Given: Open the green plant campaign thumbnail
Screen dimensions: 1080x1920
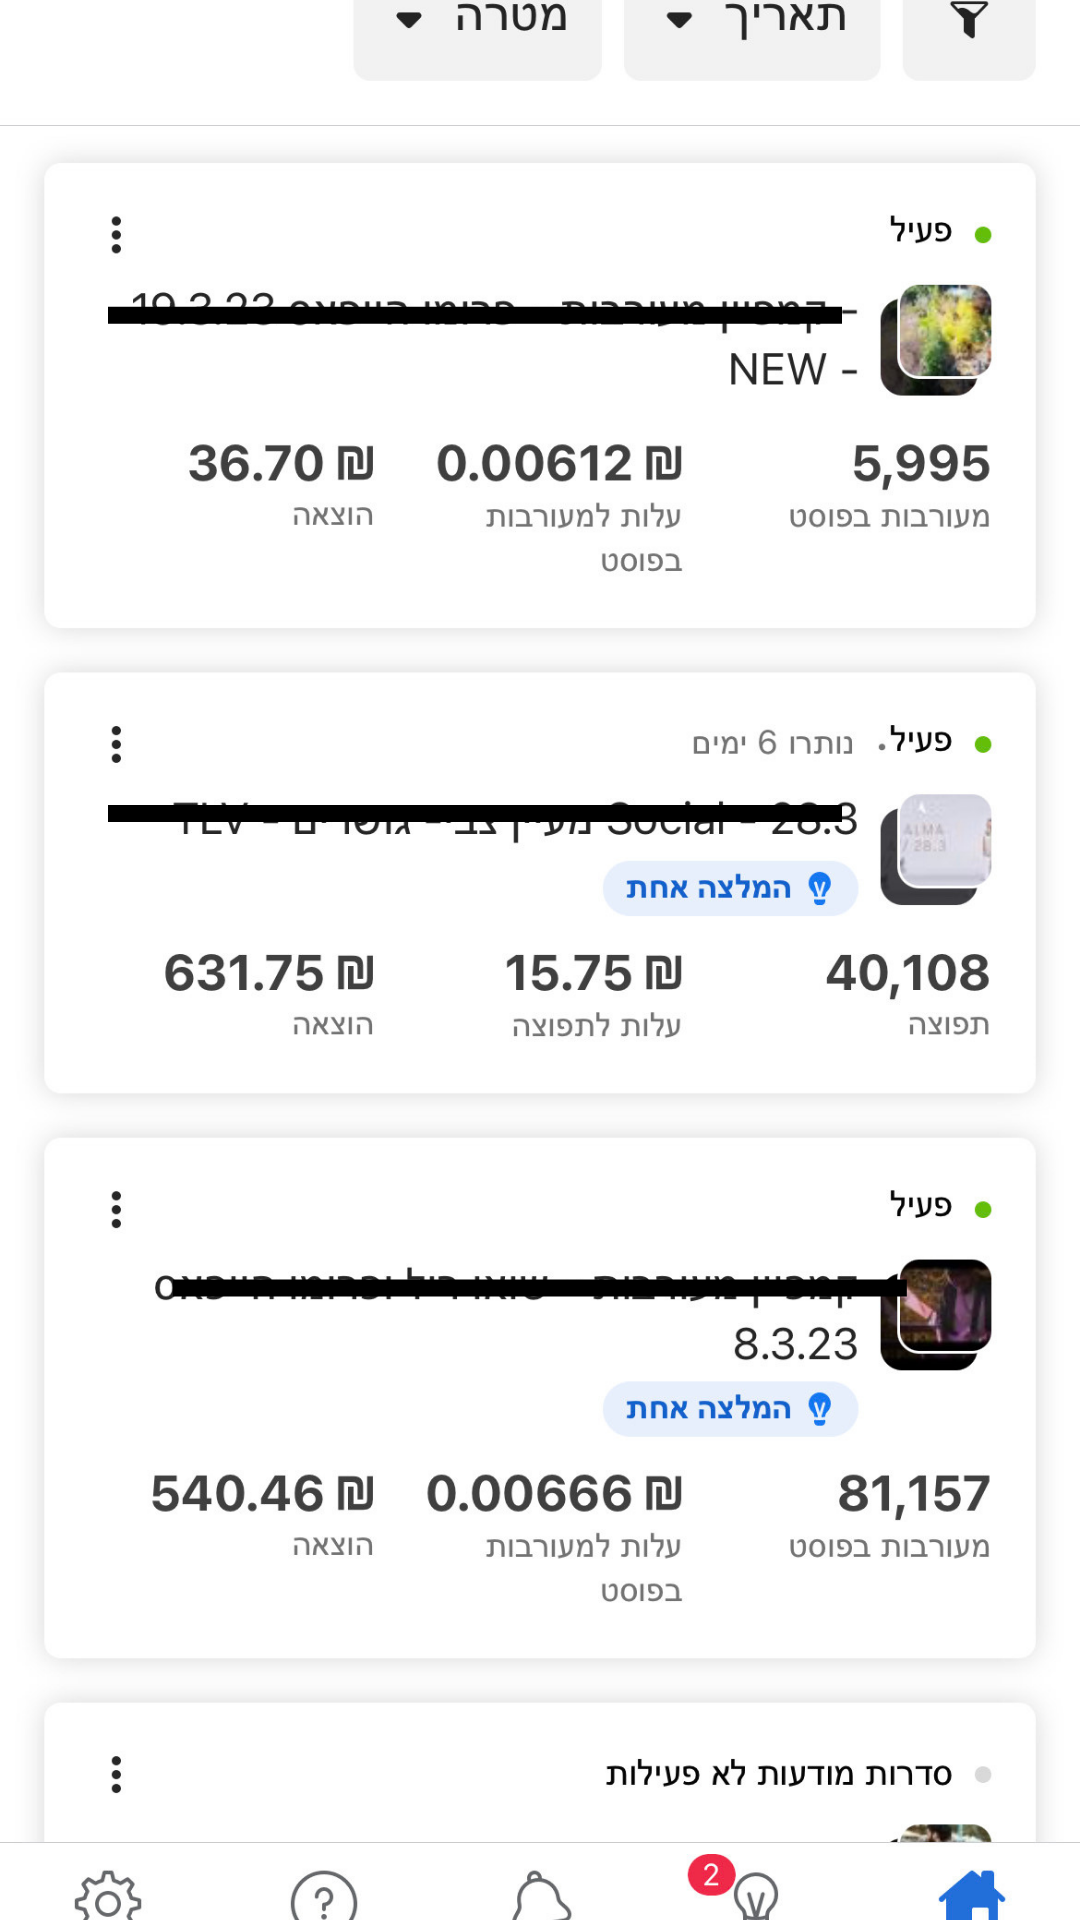Looking at the screenshot, I should [936, 340].
